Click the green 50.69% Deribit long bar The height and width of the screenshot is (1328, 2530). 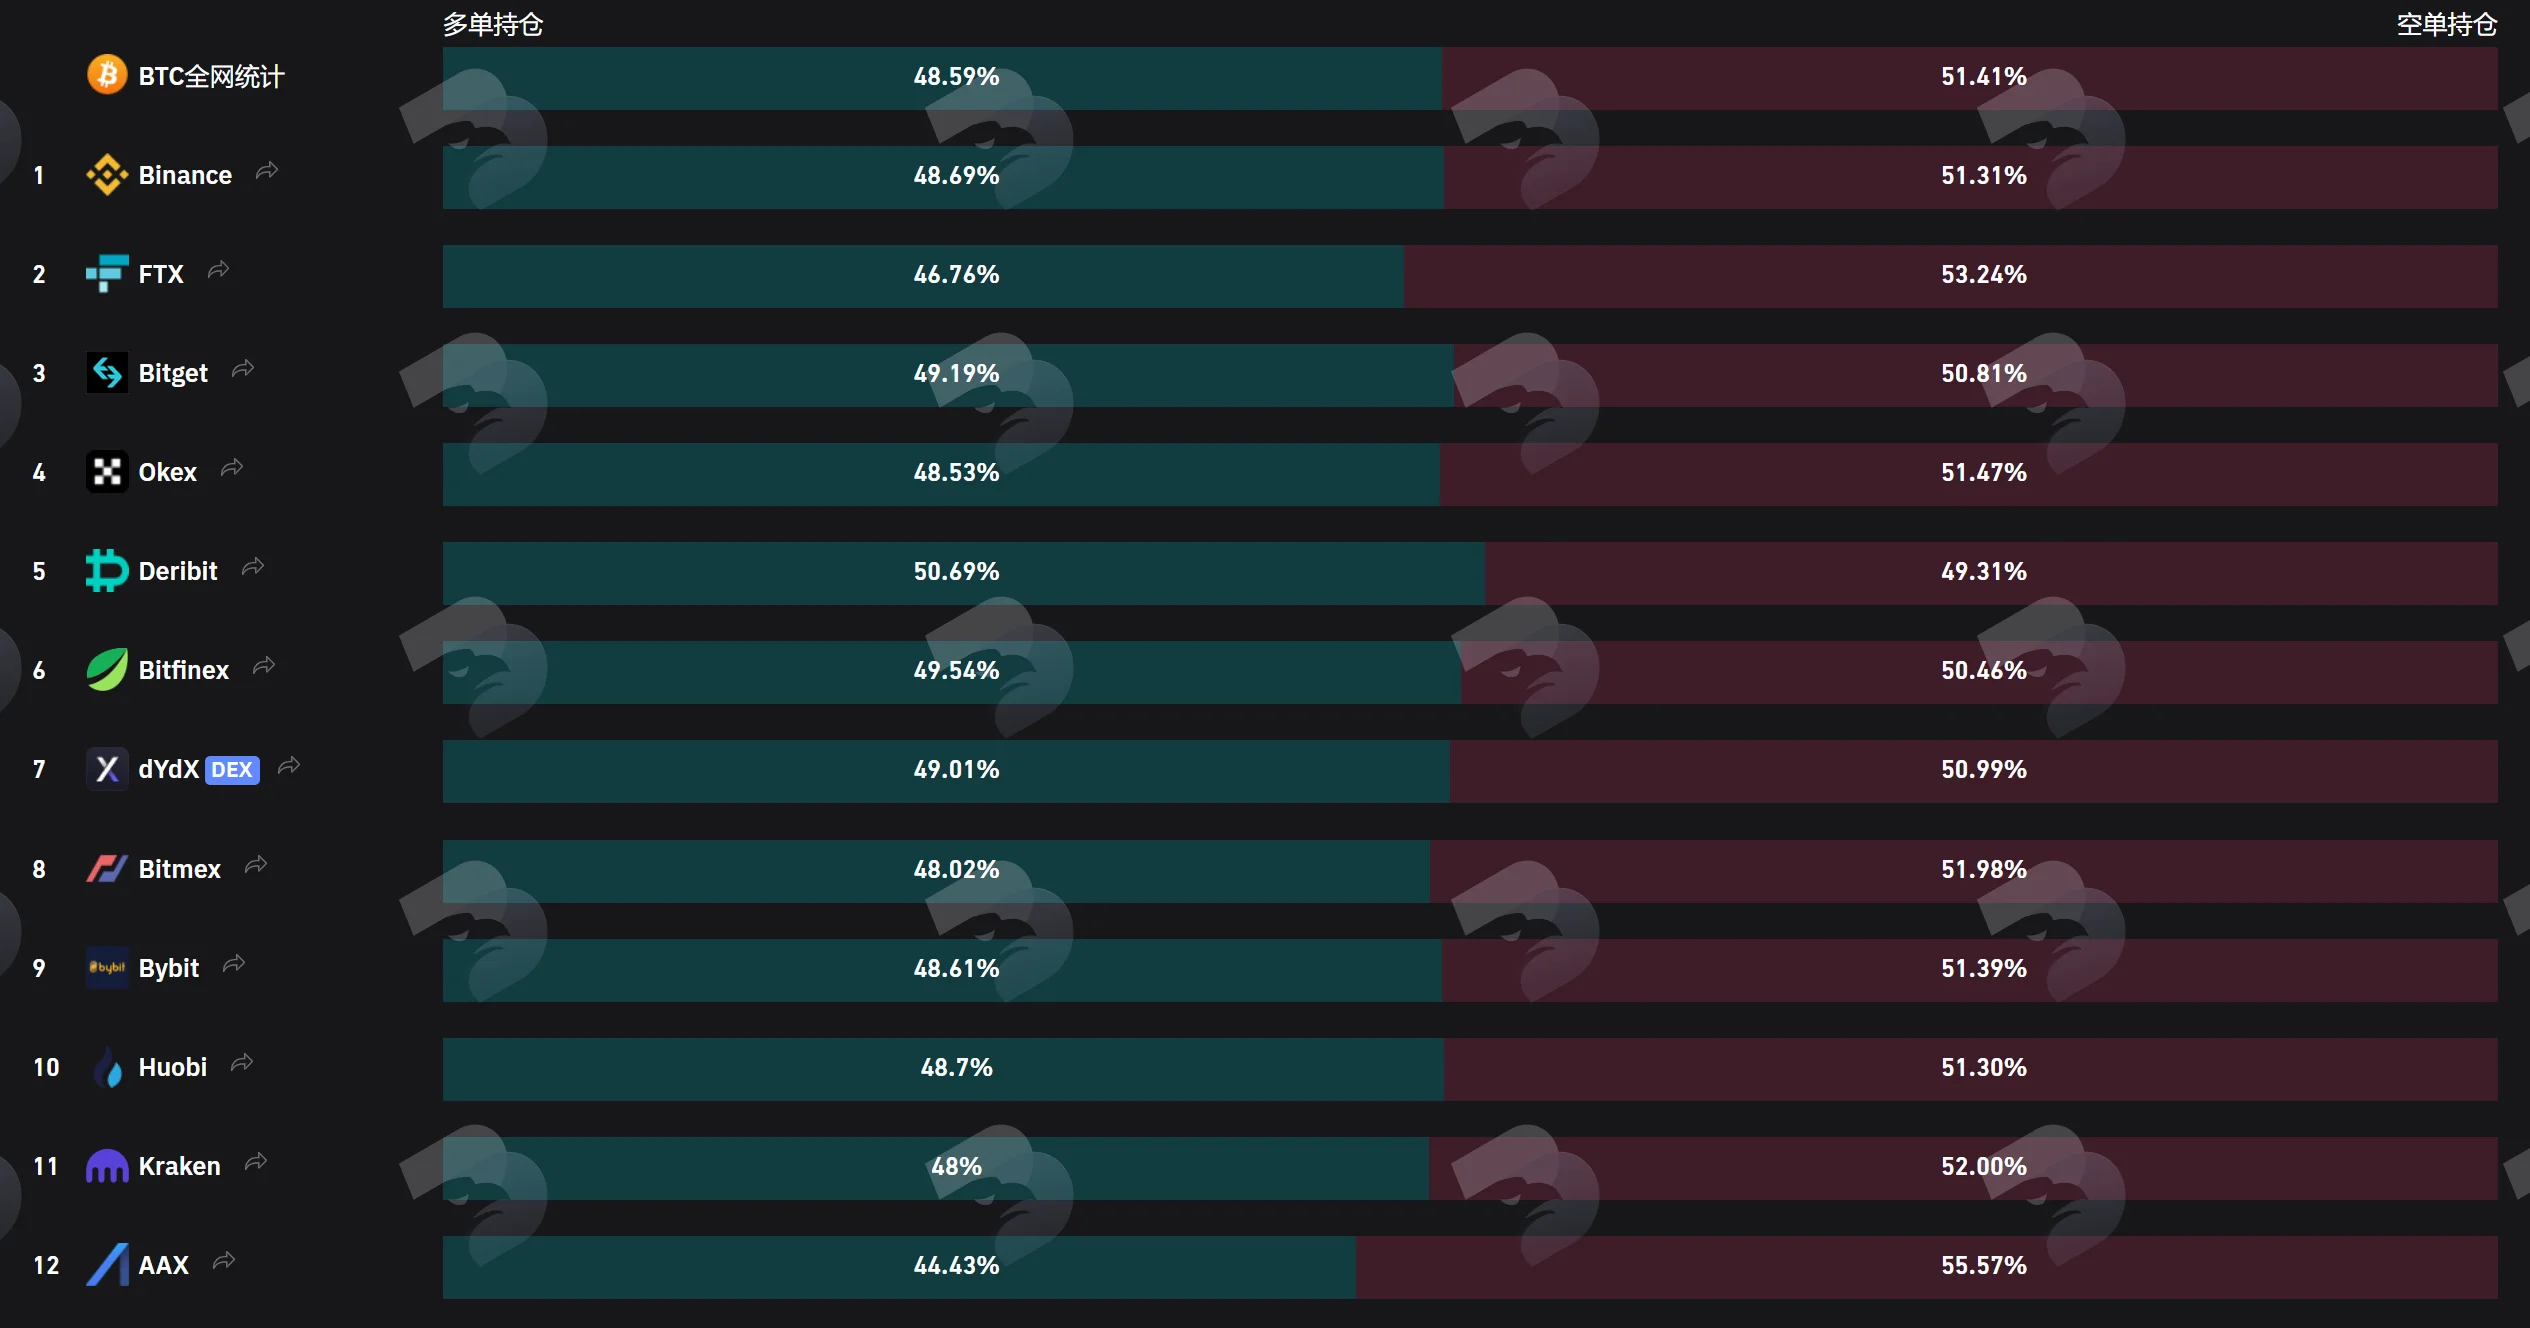[964, 573]
